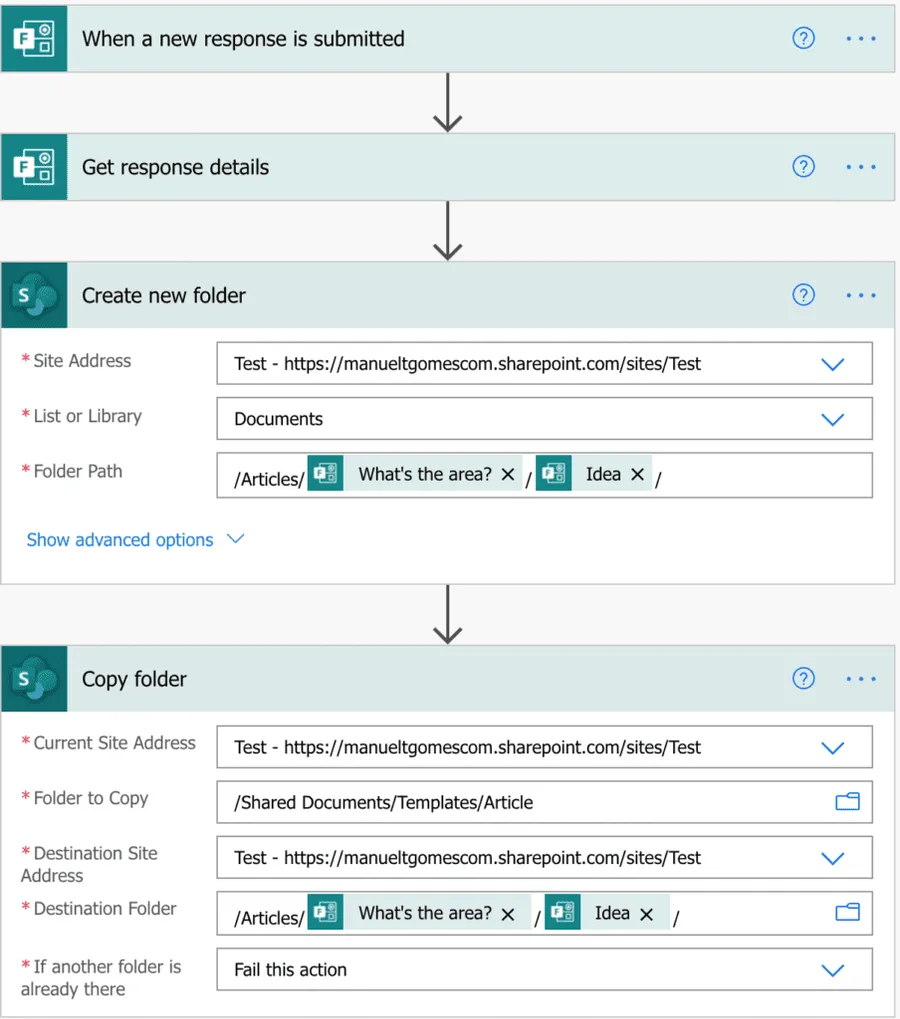
Task: Open ellipsis menu on Copy folder step
Action: (860, 679)
